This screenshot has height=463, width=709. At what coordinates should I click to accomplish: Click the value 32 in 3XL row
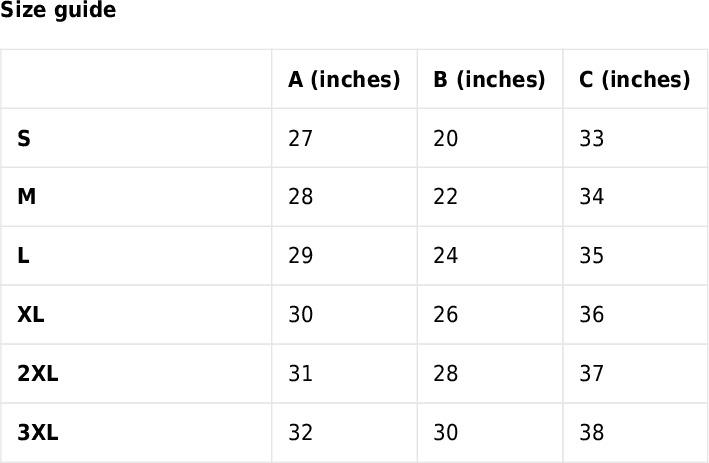pyautogui.click(x=300, y=432)
